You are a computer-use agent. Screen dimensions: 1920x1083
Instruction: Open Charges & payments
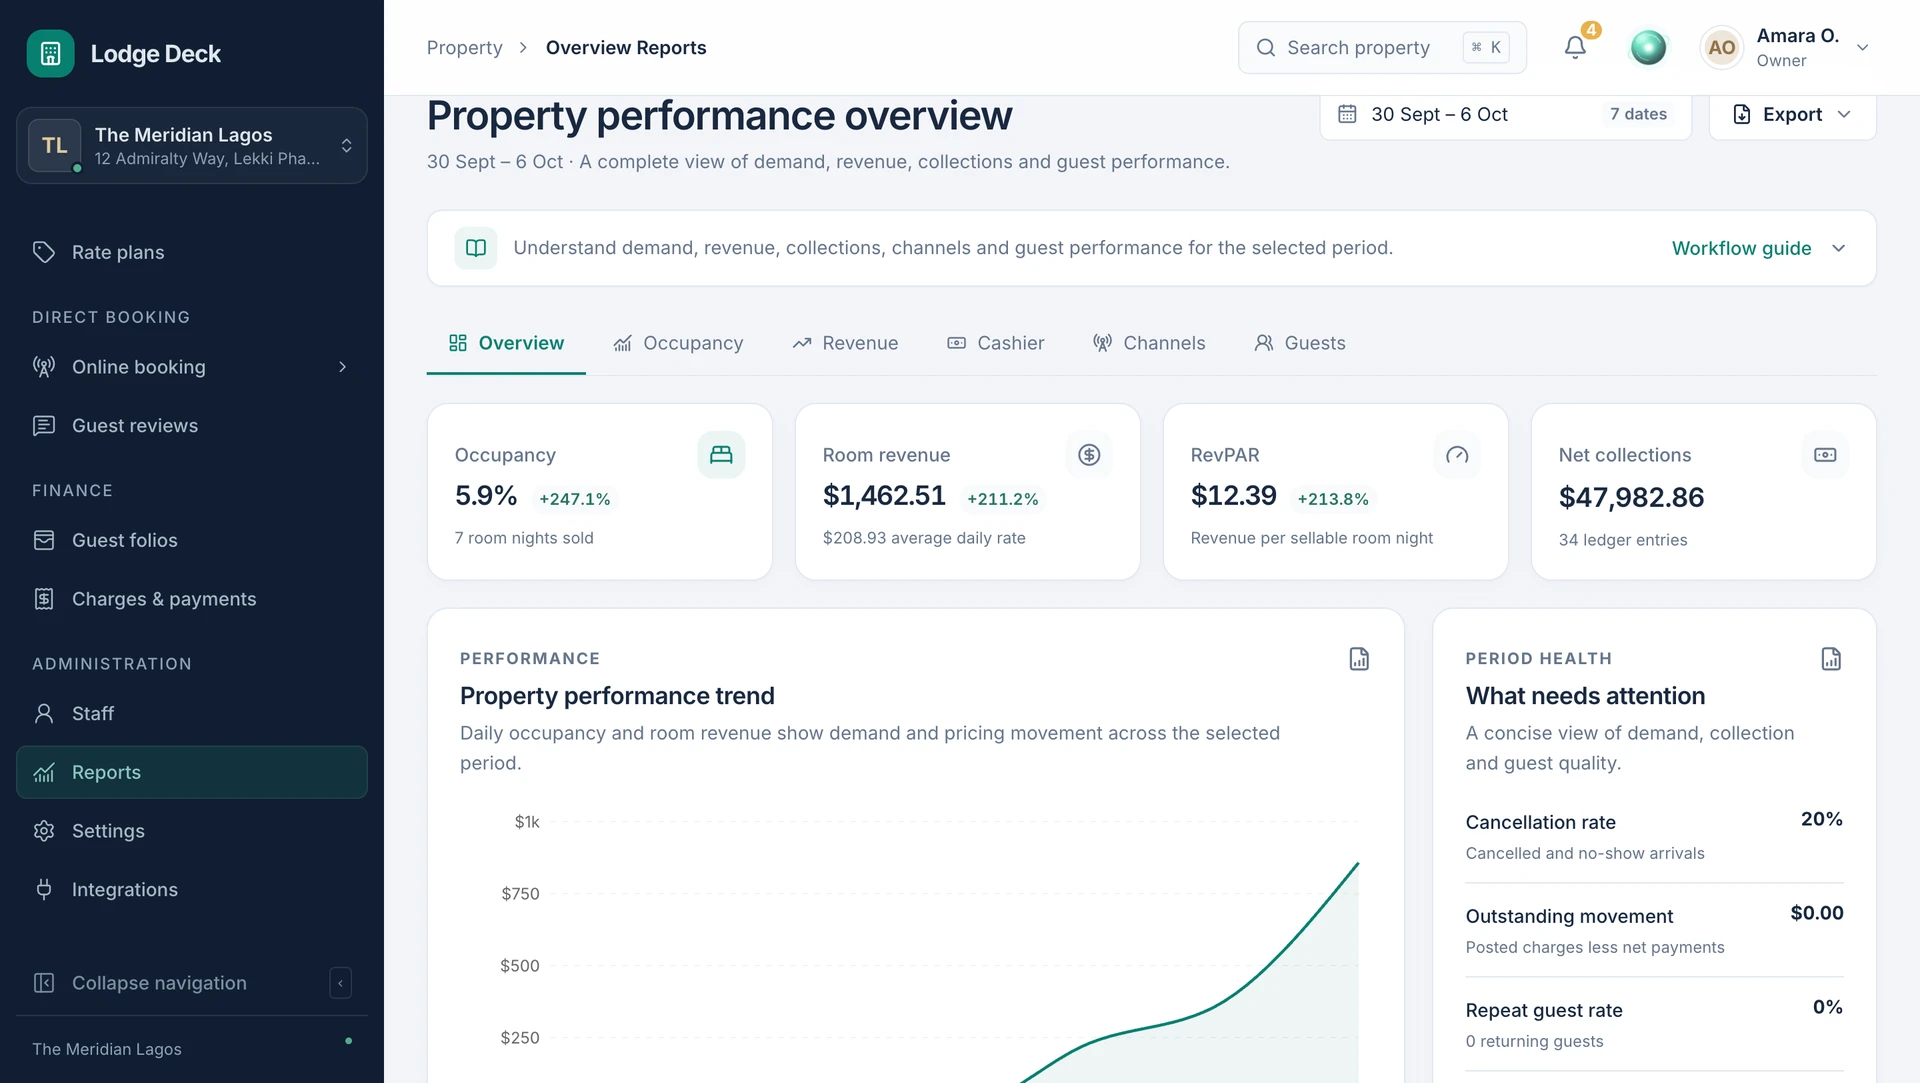(x=192, y=599)
